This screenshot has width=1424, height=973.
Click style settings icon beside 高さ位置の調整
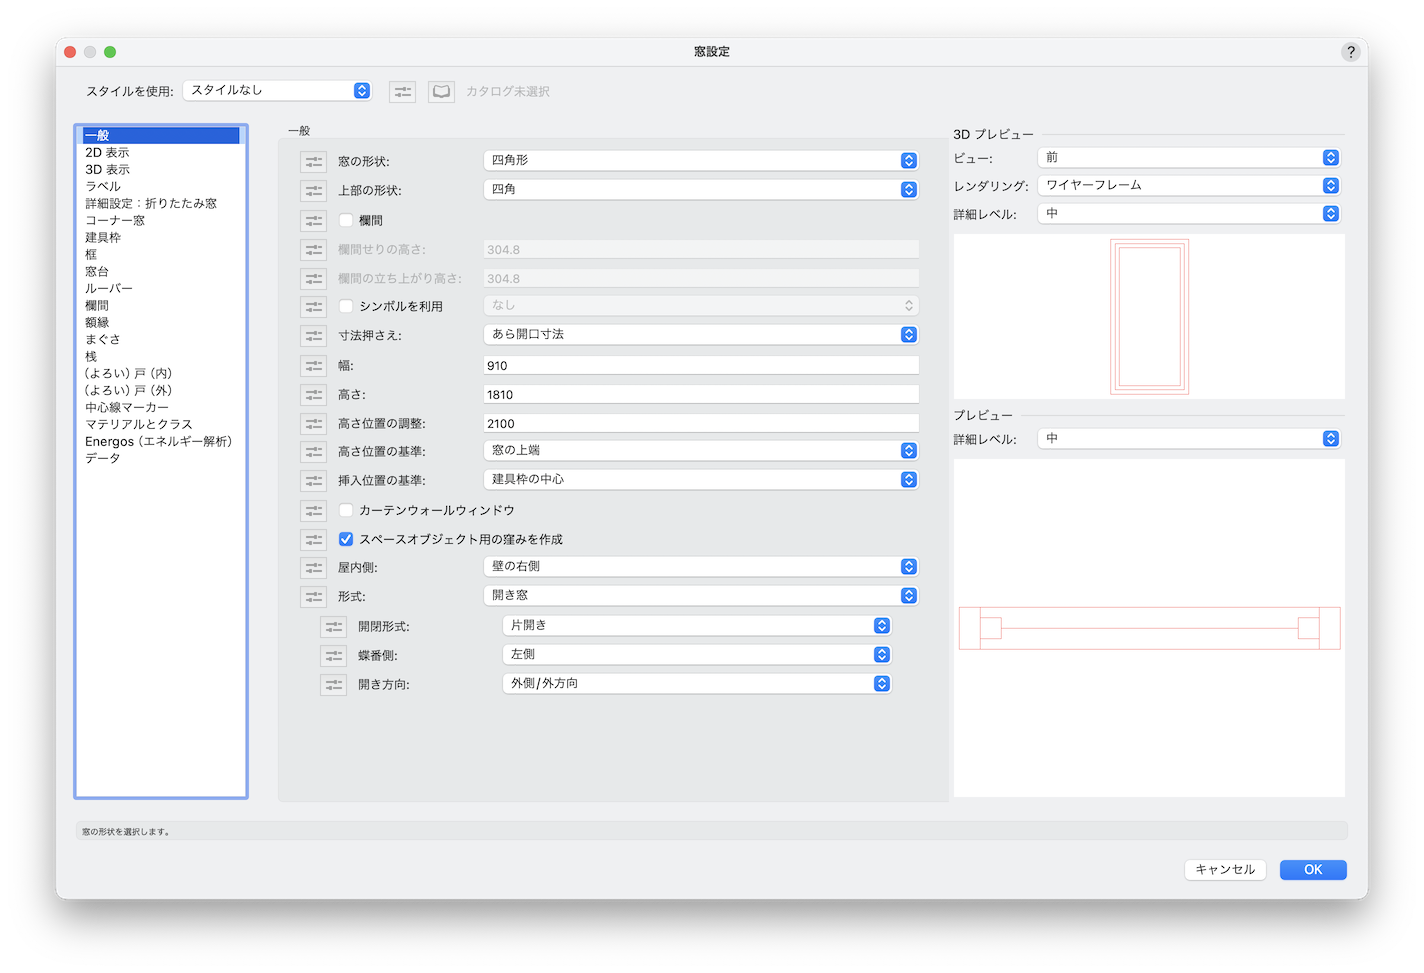pyautogui.click(x=313, y=424)
